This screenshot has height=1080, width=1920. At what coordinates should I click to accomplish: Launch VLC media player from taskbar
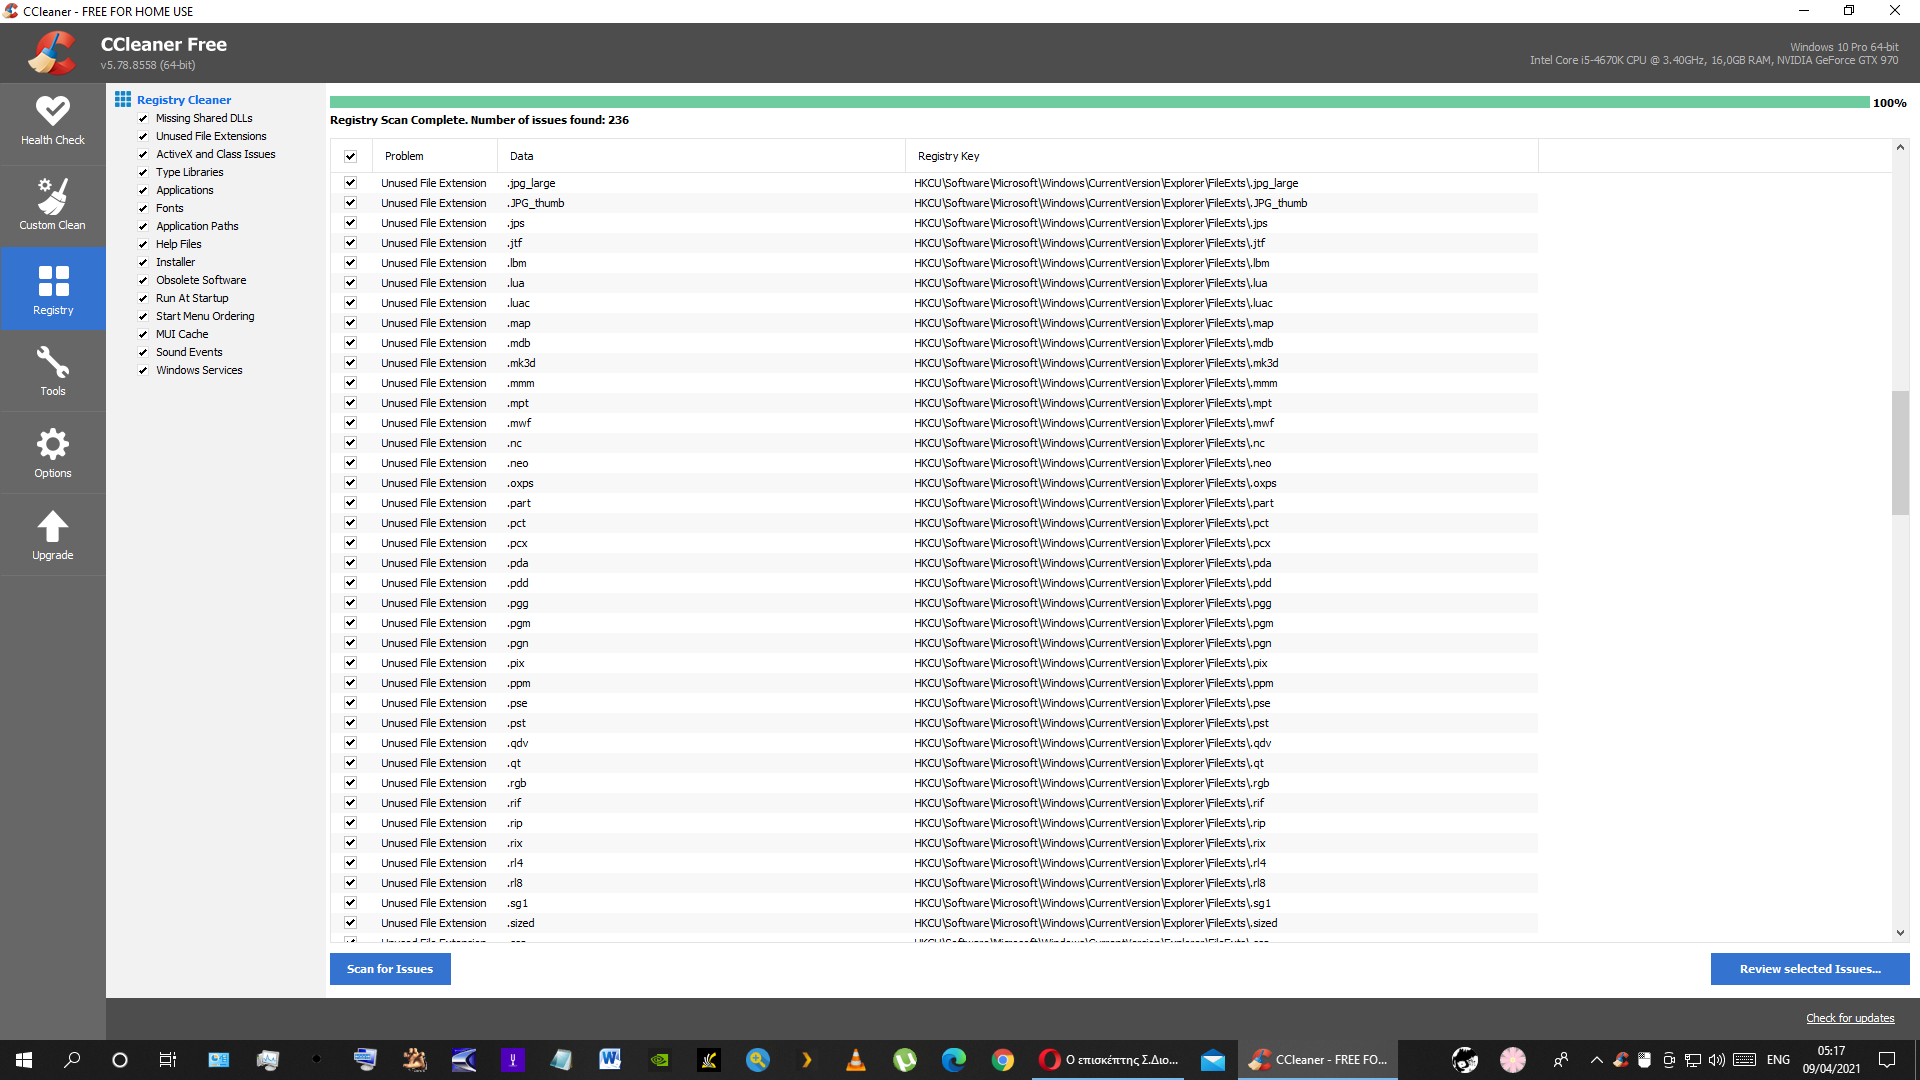click(856, 1060)
